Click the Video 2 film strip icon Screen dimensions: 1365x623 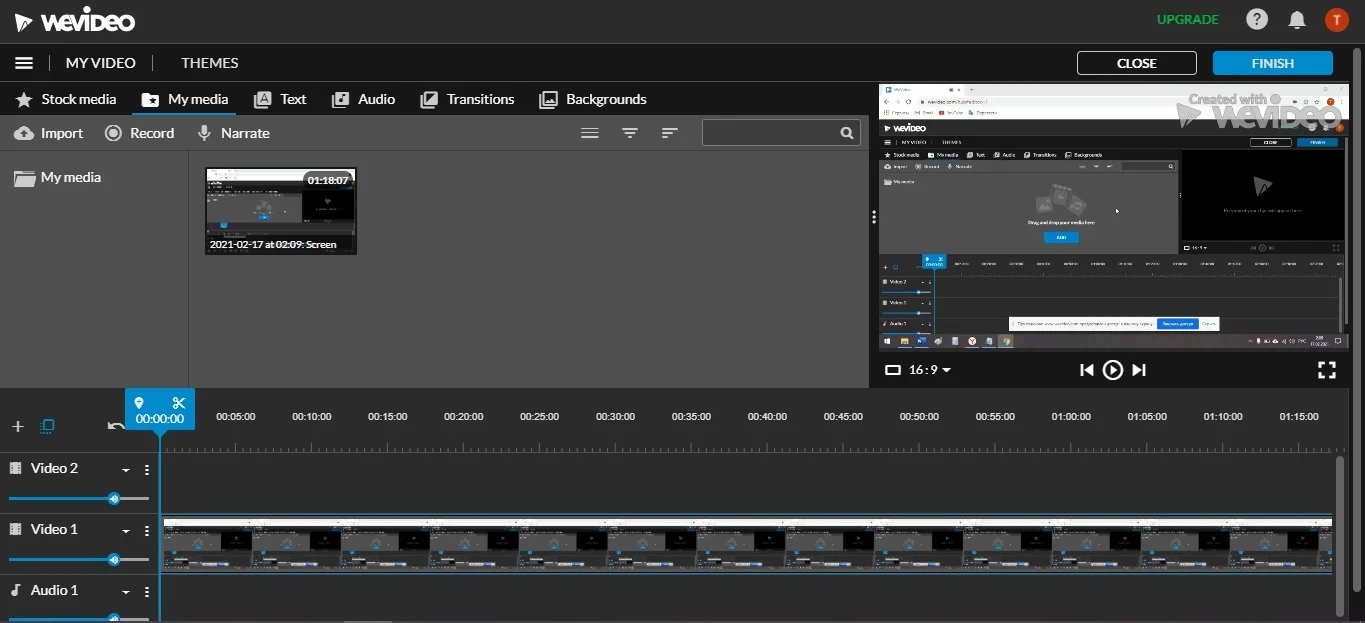pos(15,468)
